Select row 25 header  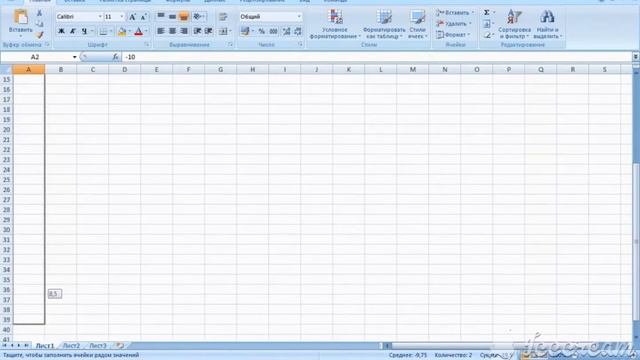[6, 180]
